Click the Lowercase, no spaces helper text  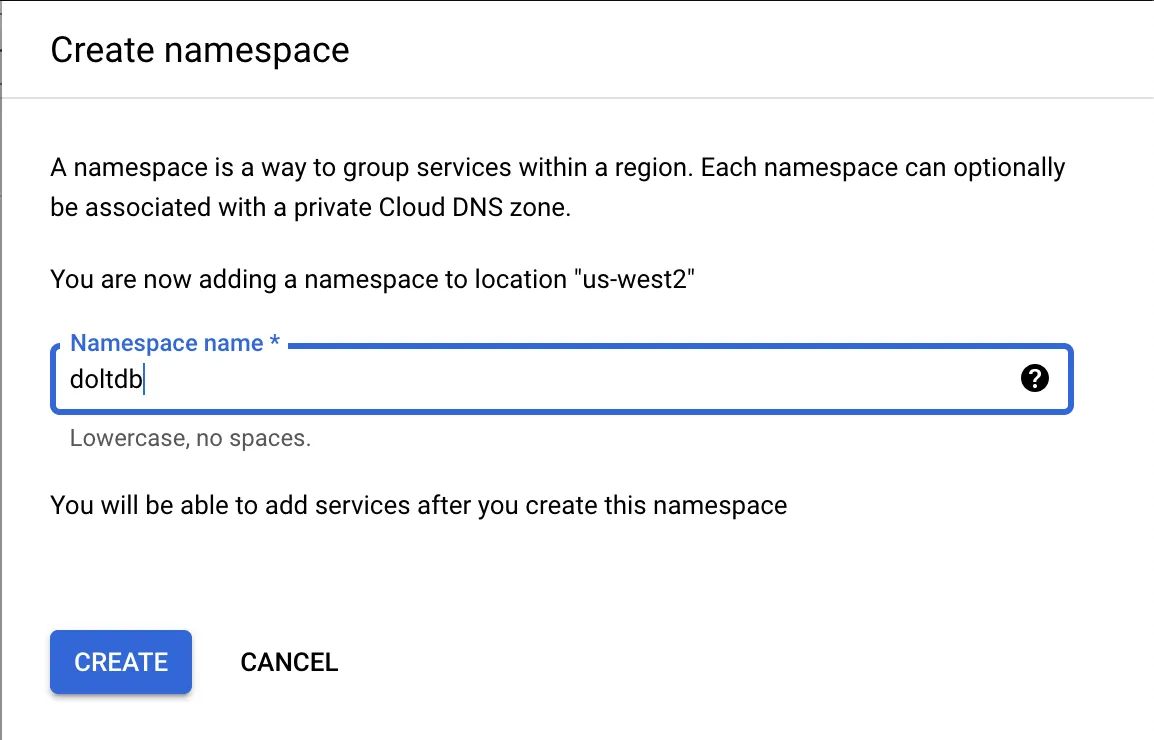click(189, 438)
